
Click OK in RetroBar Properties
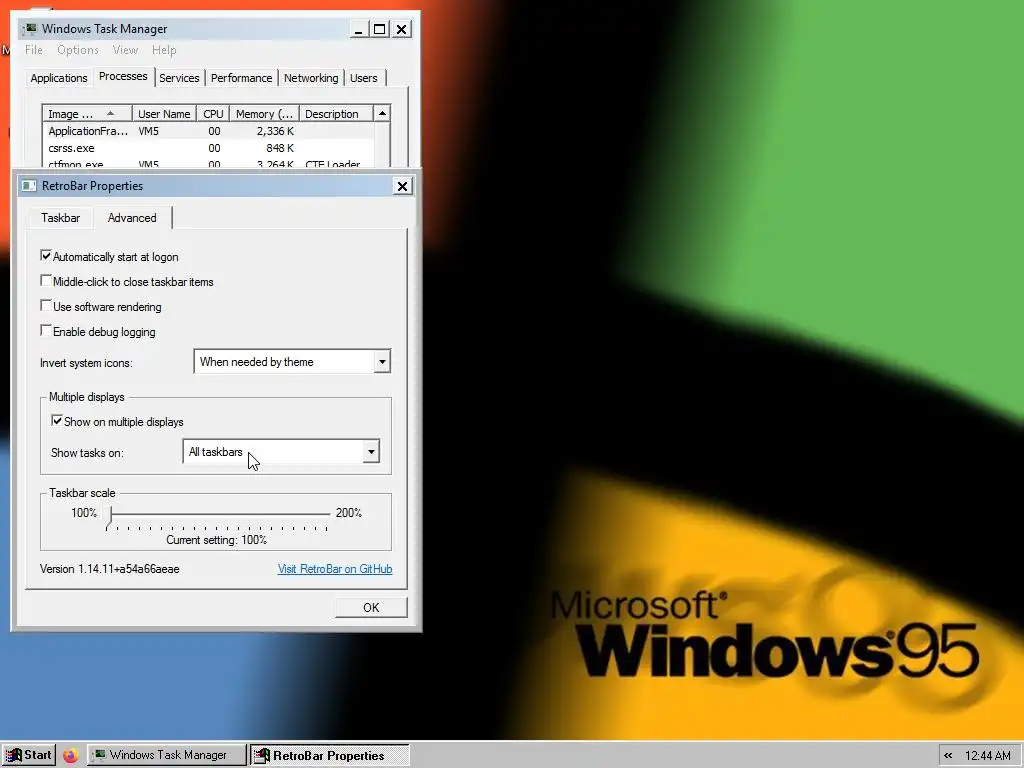[x=371, y=607]
